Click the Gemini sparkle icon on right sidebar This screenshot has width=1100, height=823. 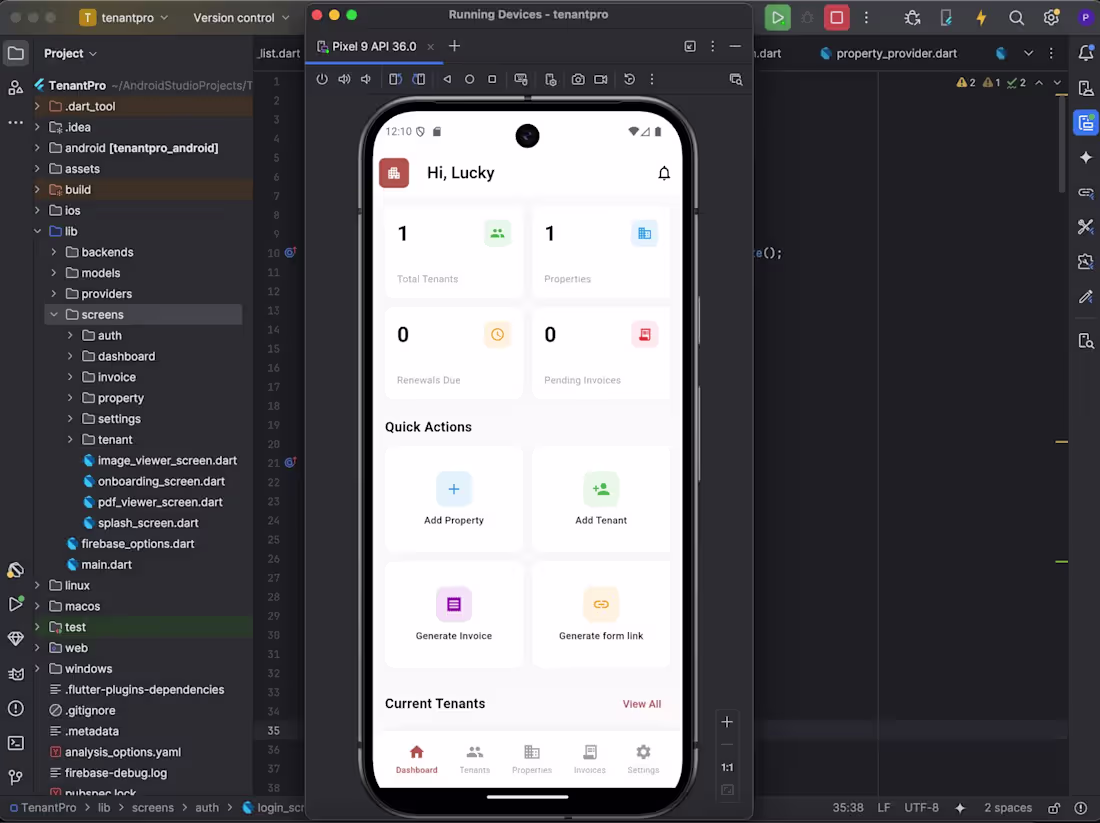pyautogui.click(x=1085, y=157)
